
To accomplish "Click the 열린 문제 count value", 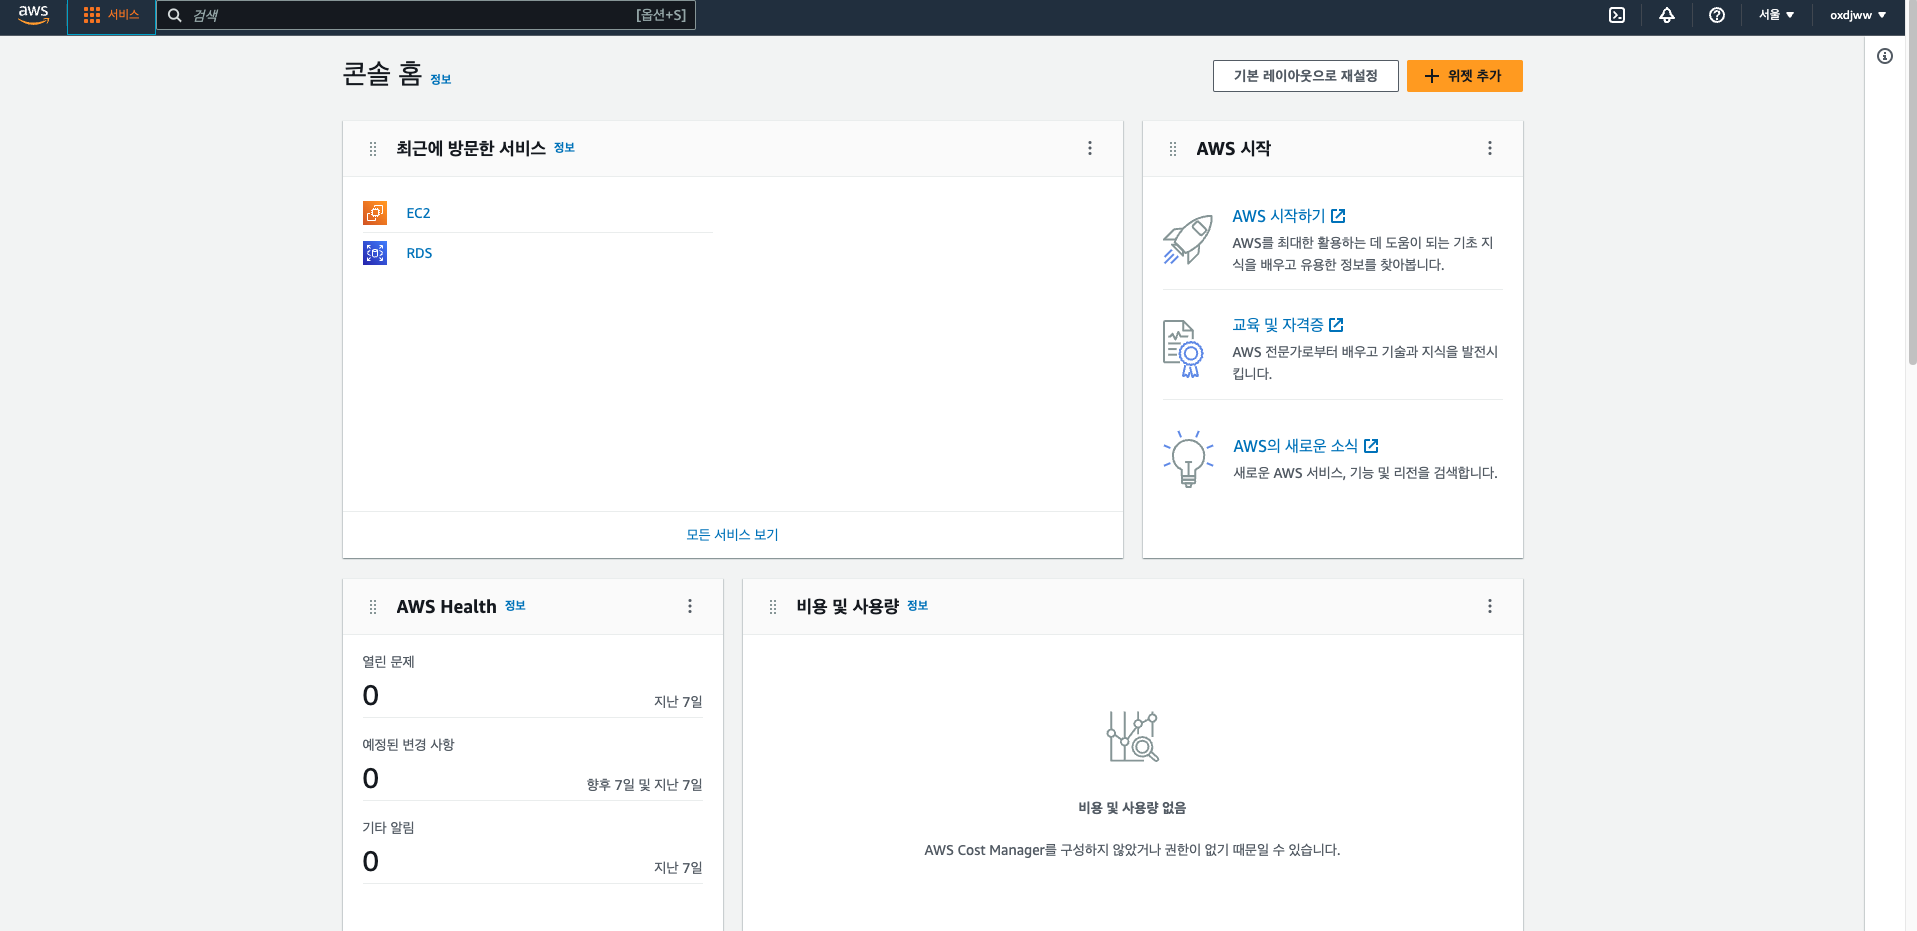I will tap(371, 695).
